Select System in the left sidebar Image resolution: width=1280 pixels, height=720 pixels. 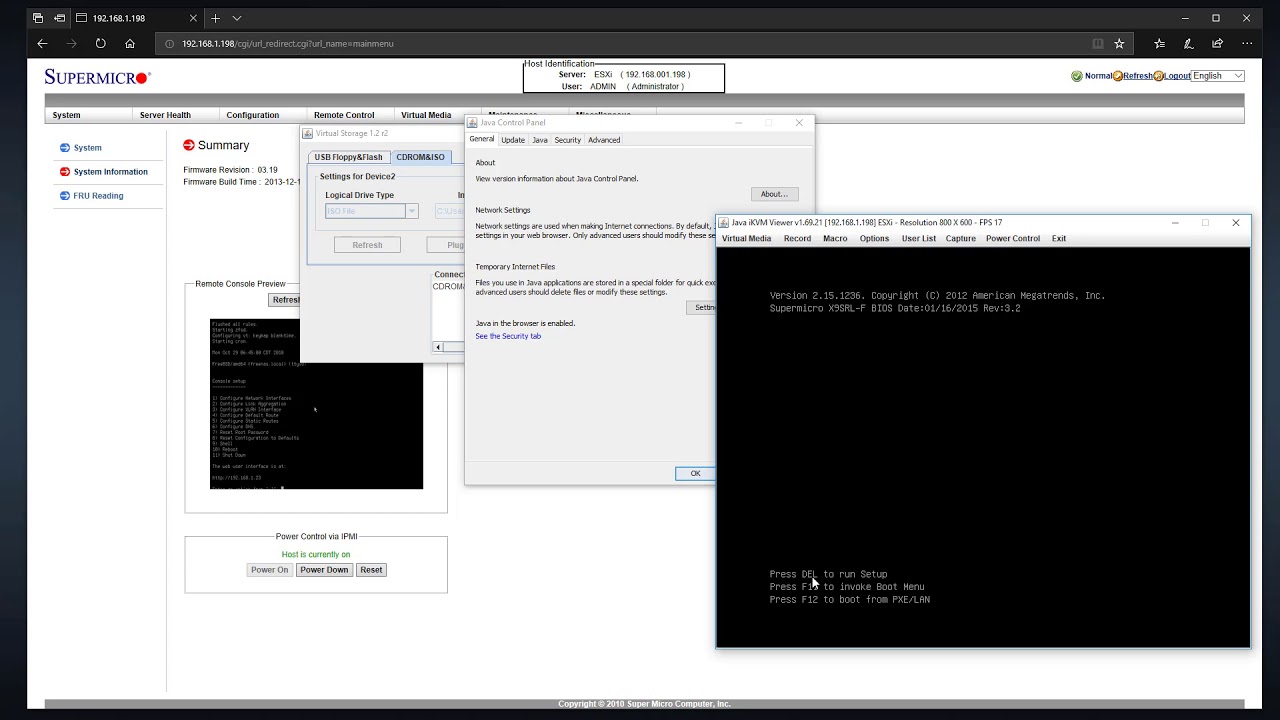87,148
